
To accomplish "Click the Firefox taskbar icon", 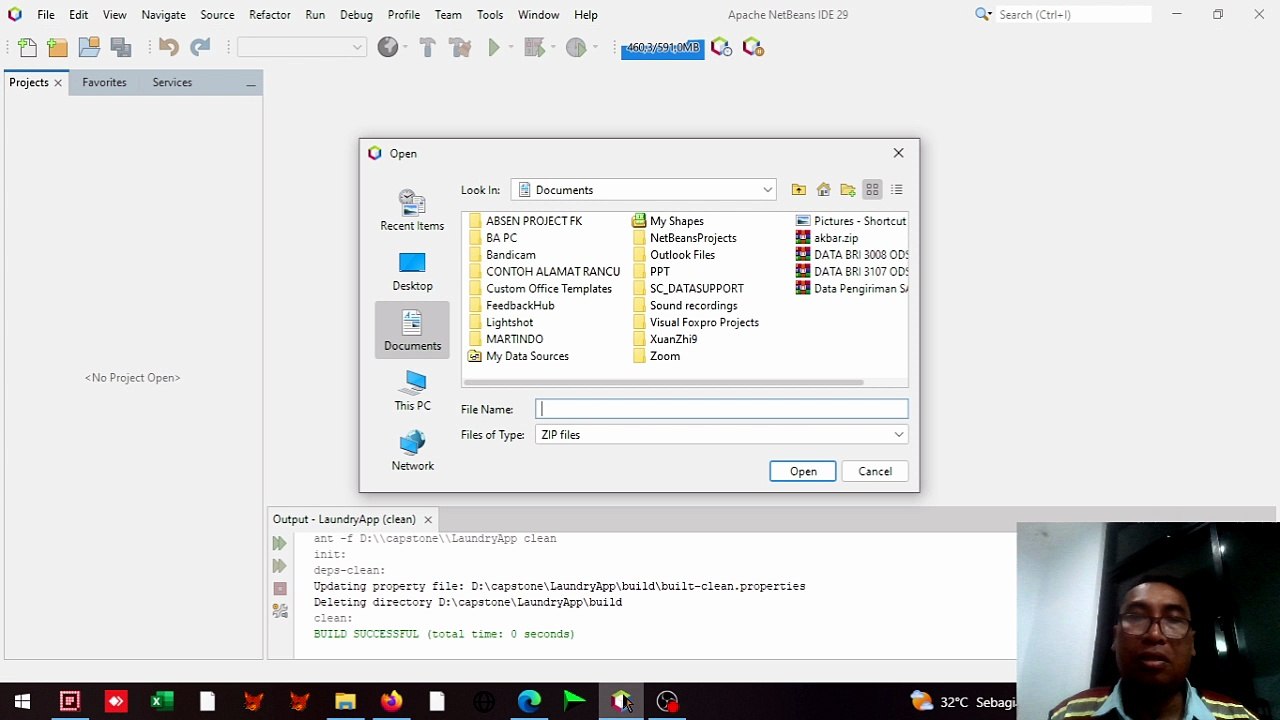I will (x=391, y=702).
